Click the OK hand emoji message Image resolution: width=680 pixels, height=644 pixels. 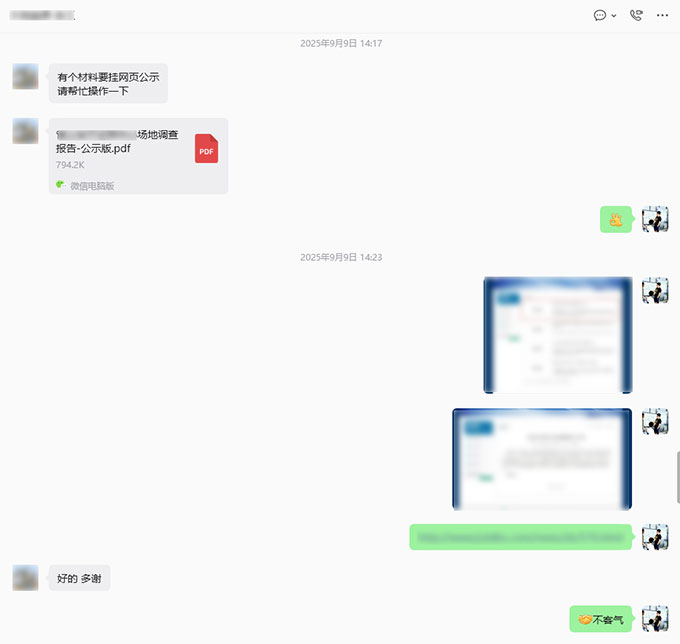point(616,219)
